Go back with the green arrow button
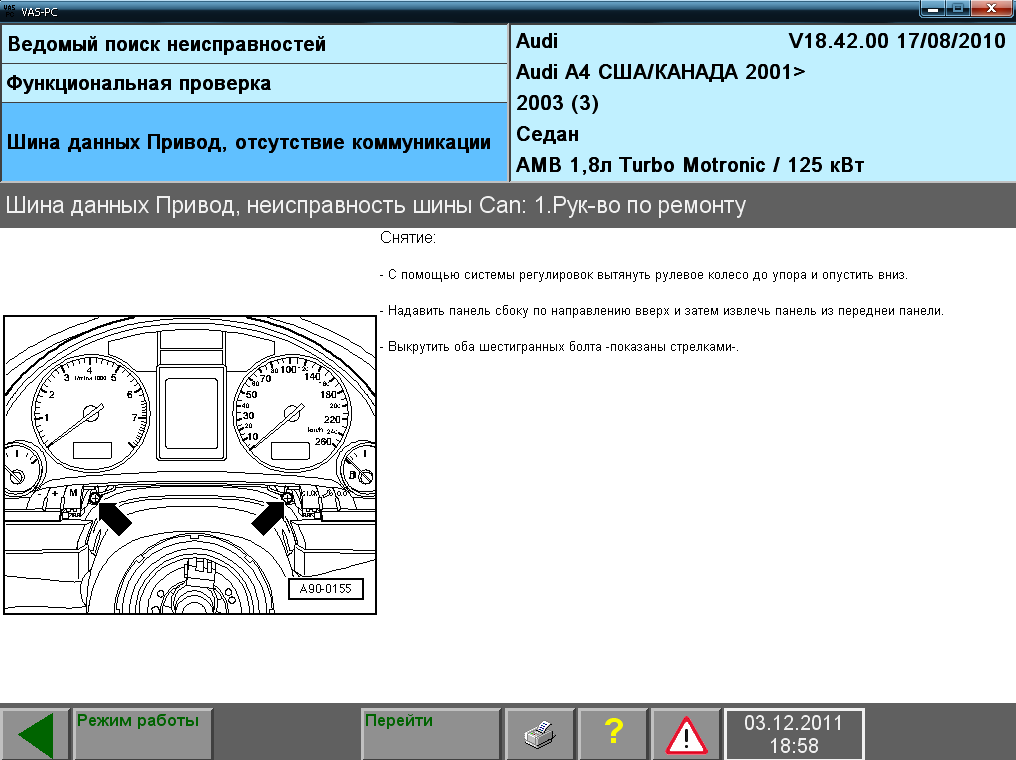Viewport: 1016px width, 760px height. pyautogui.click(x=35, y=735)
